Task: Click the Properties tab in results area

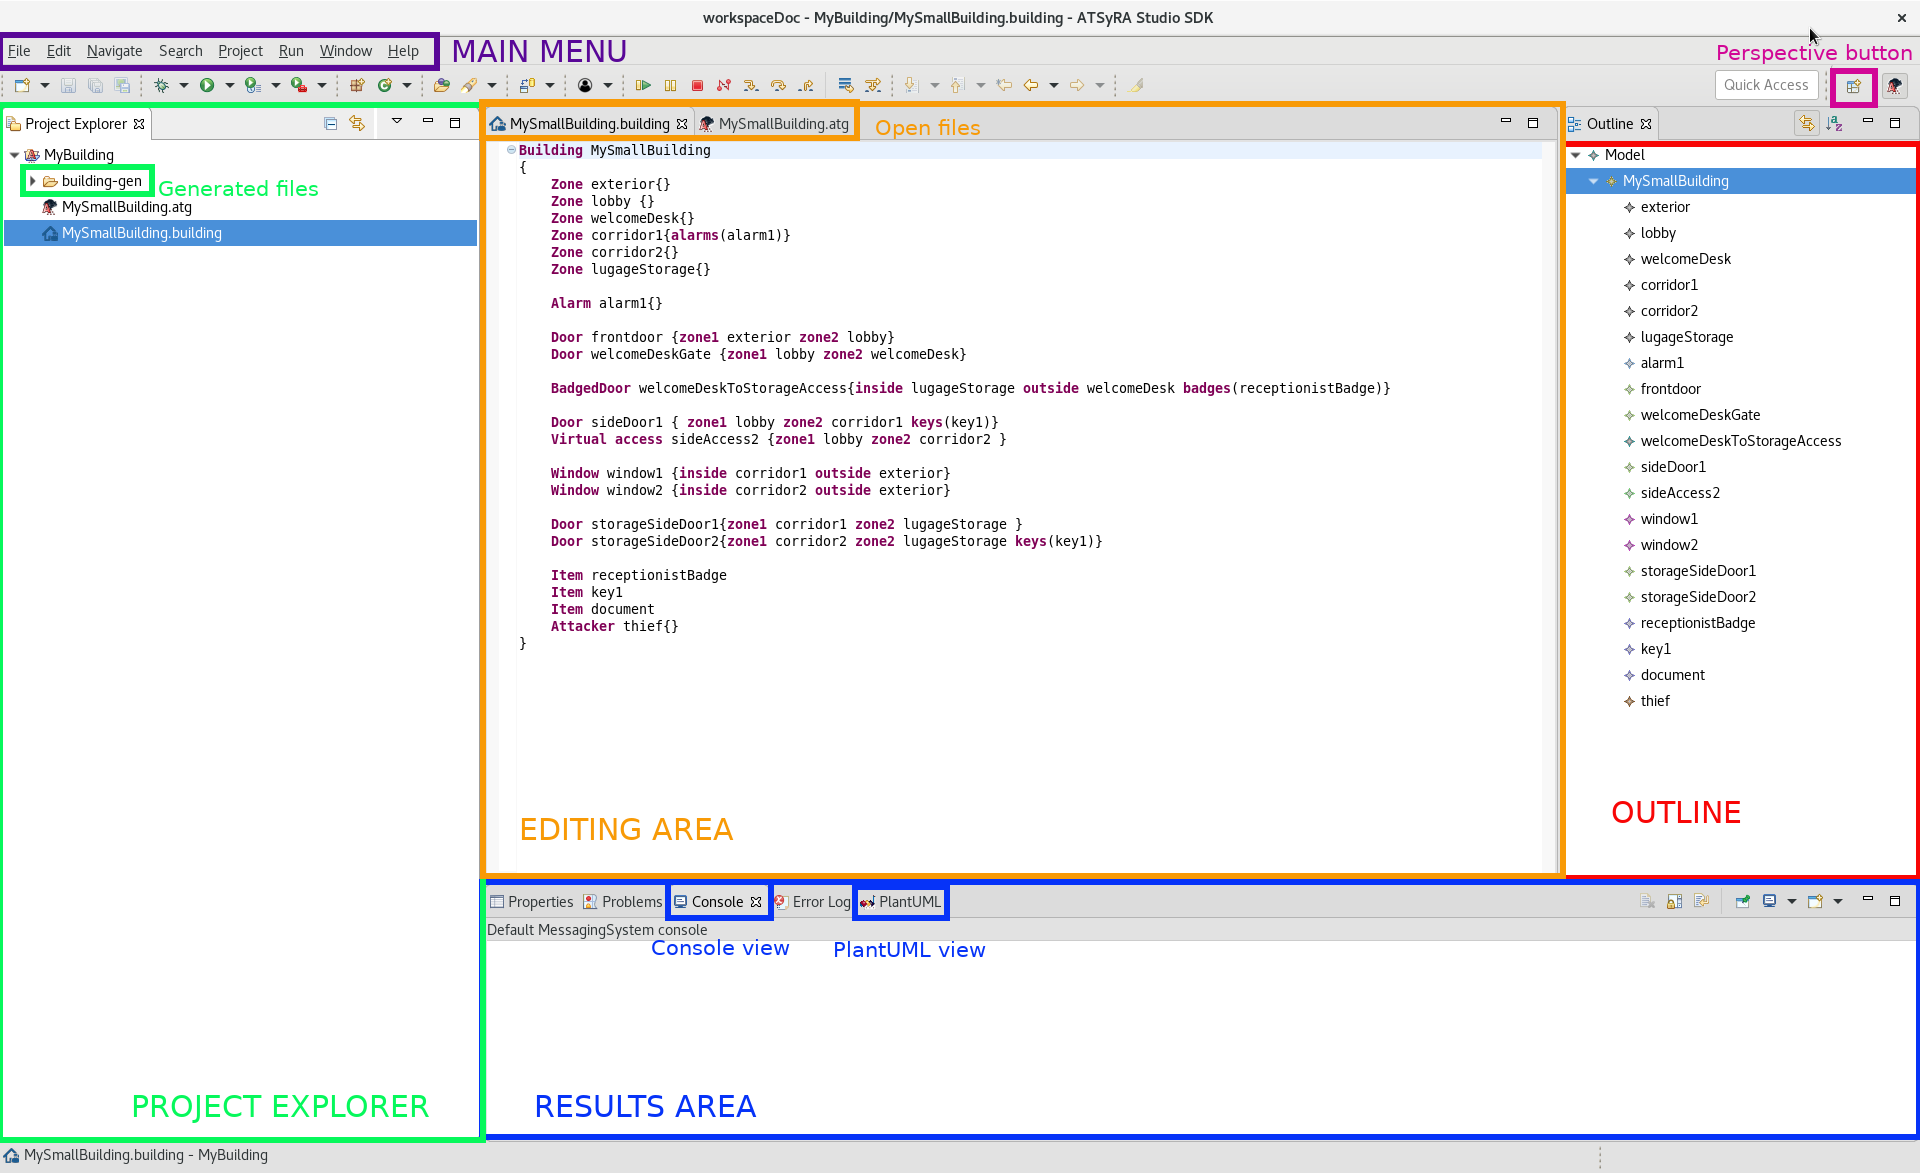Action: point(532,901)
